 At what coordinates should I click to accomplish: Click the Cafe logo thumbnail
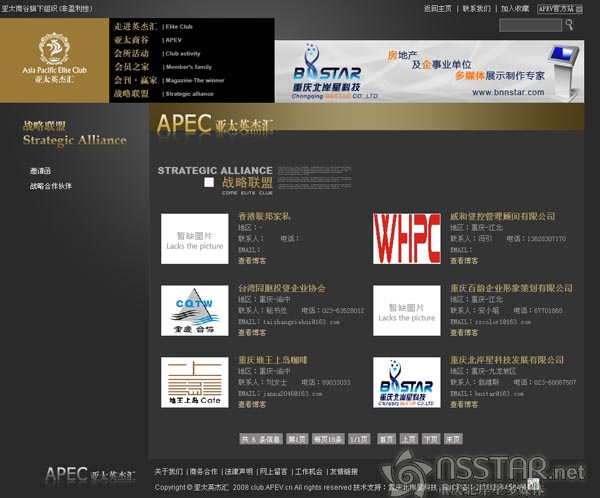pyautogui.click(x=194, y=381)
